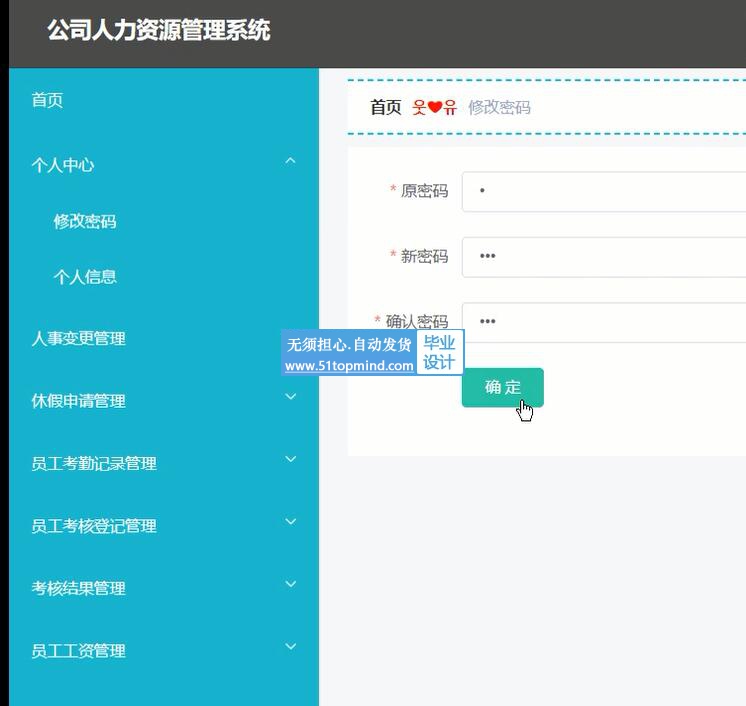746x706 pixels.
Task: Expand the 员工考核登记管理 chevron
Action: click(x=290, y=521)
